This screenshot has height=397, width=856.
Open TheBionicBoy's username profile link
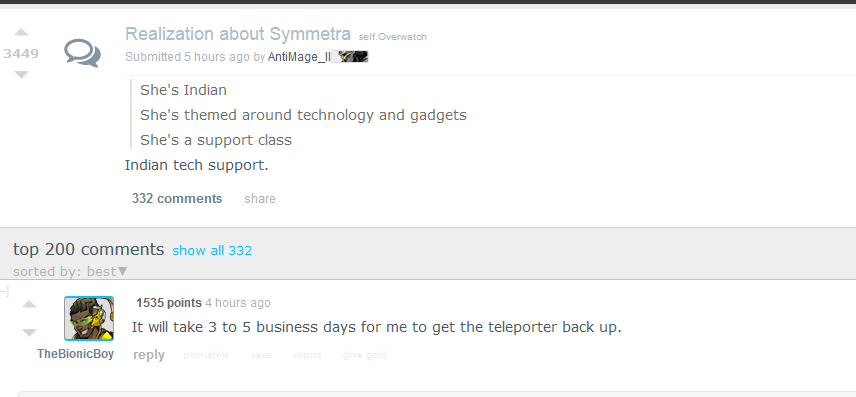[75, 354]
